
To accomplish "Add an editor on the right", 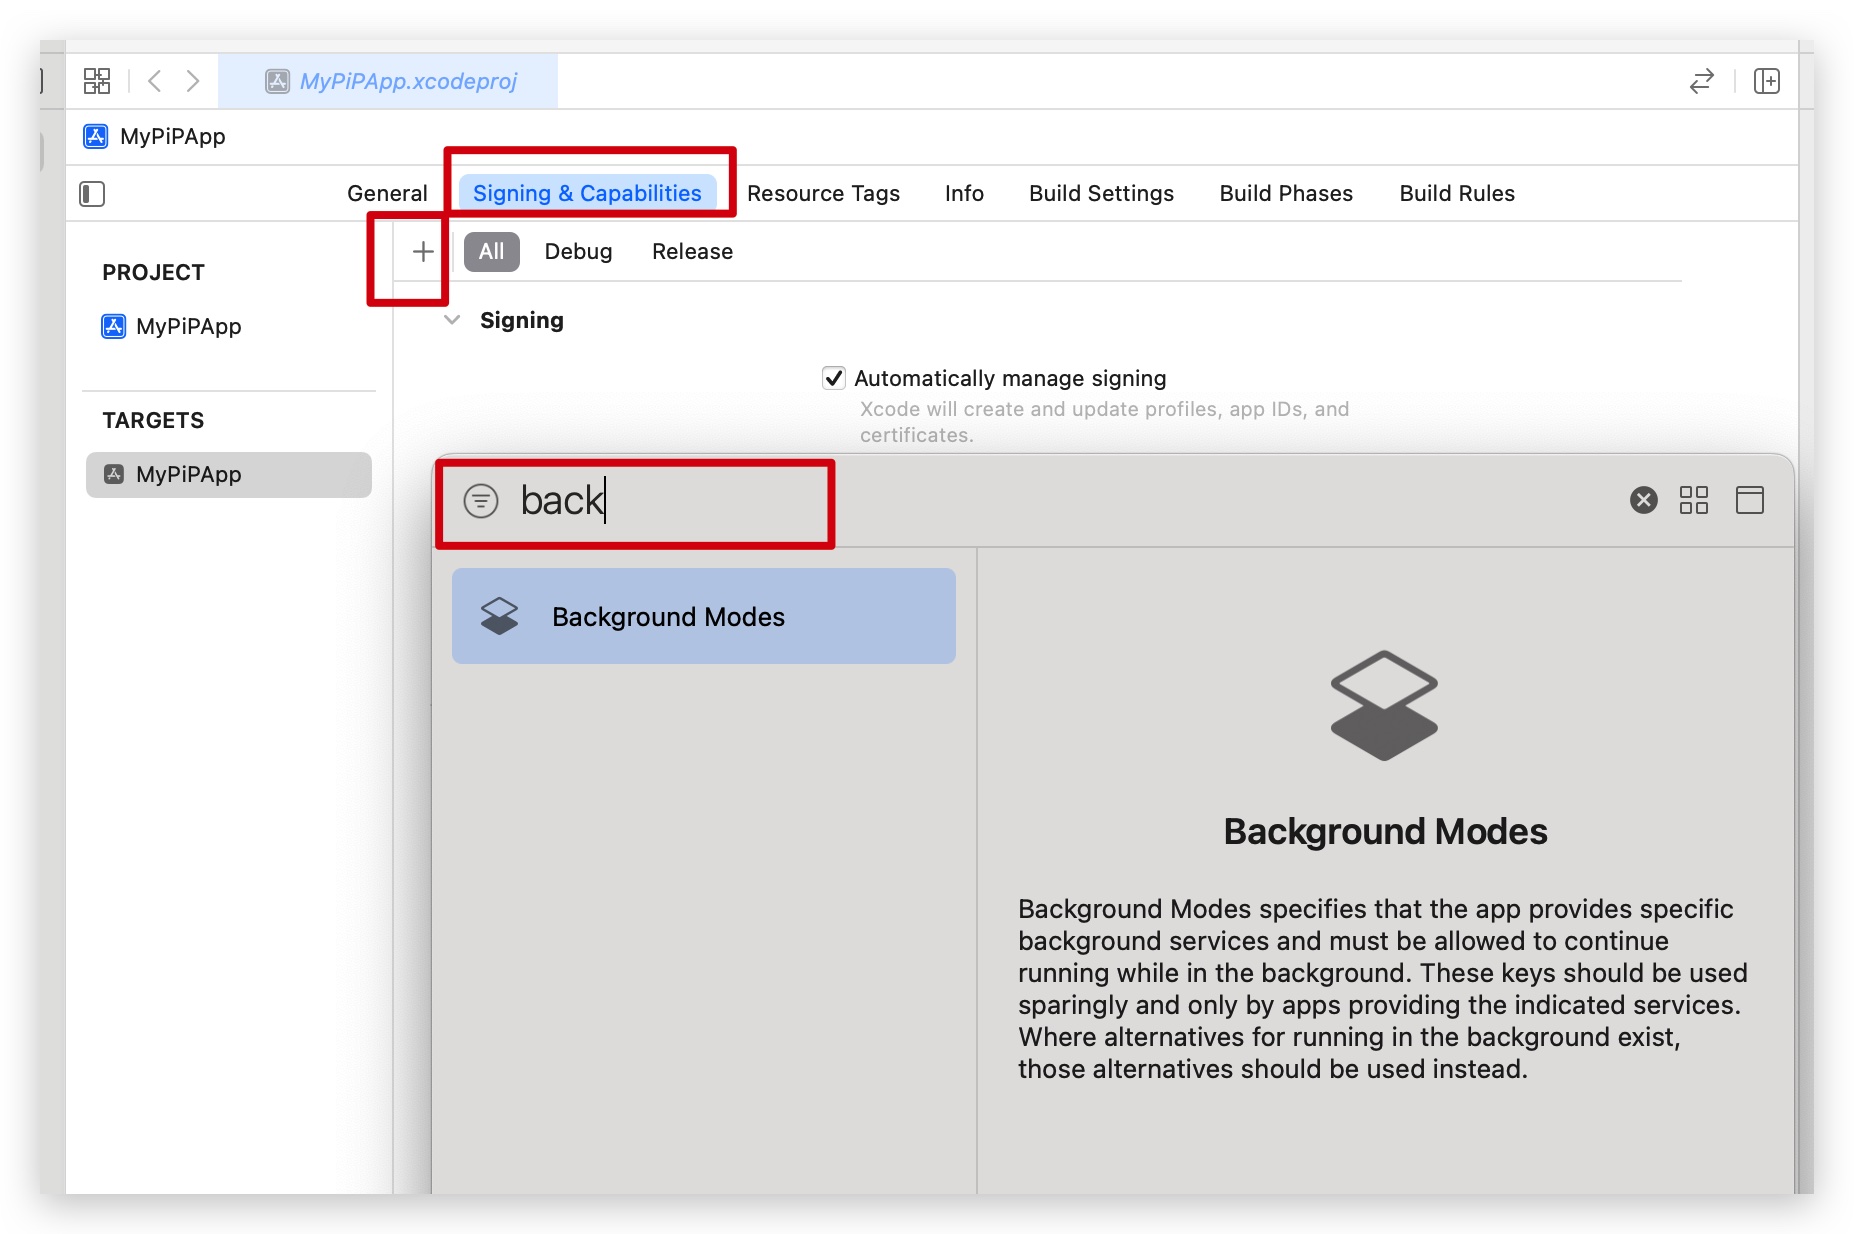I will click(x=1767, y=81).
